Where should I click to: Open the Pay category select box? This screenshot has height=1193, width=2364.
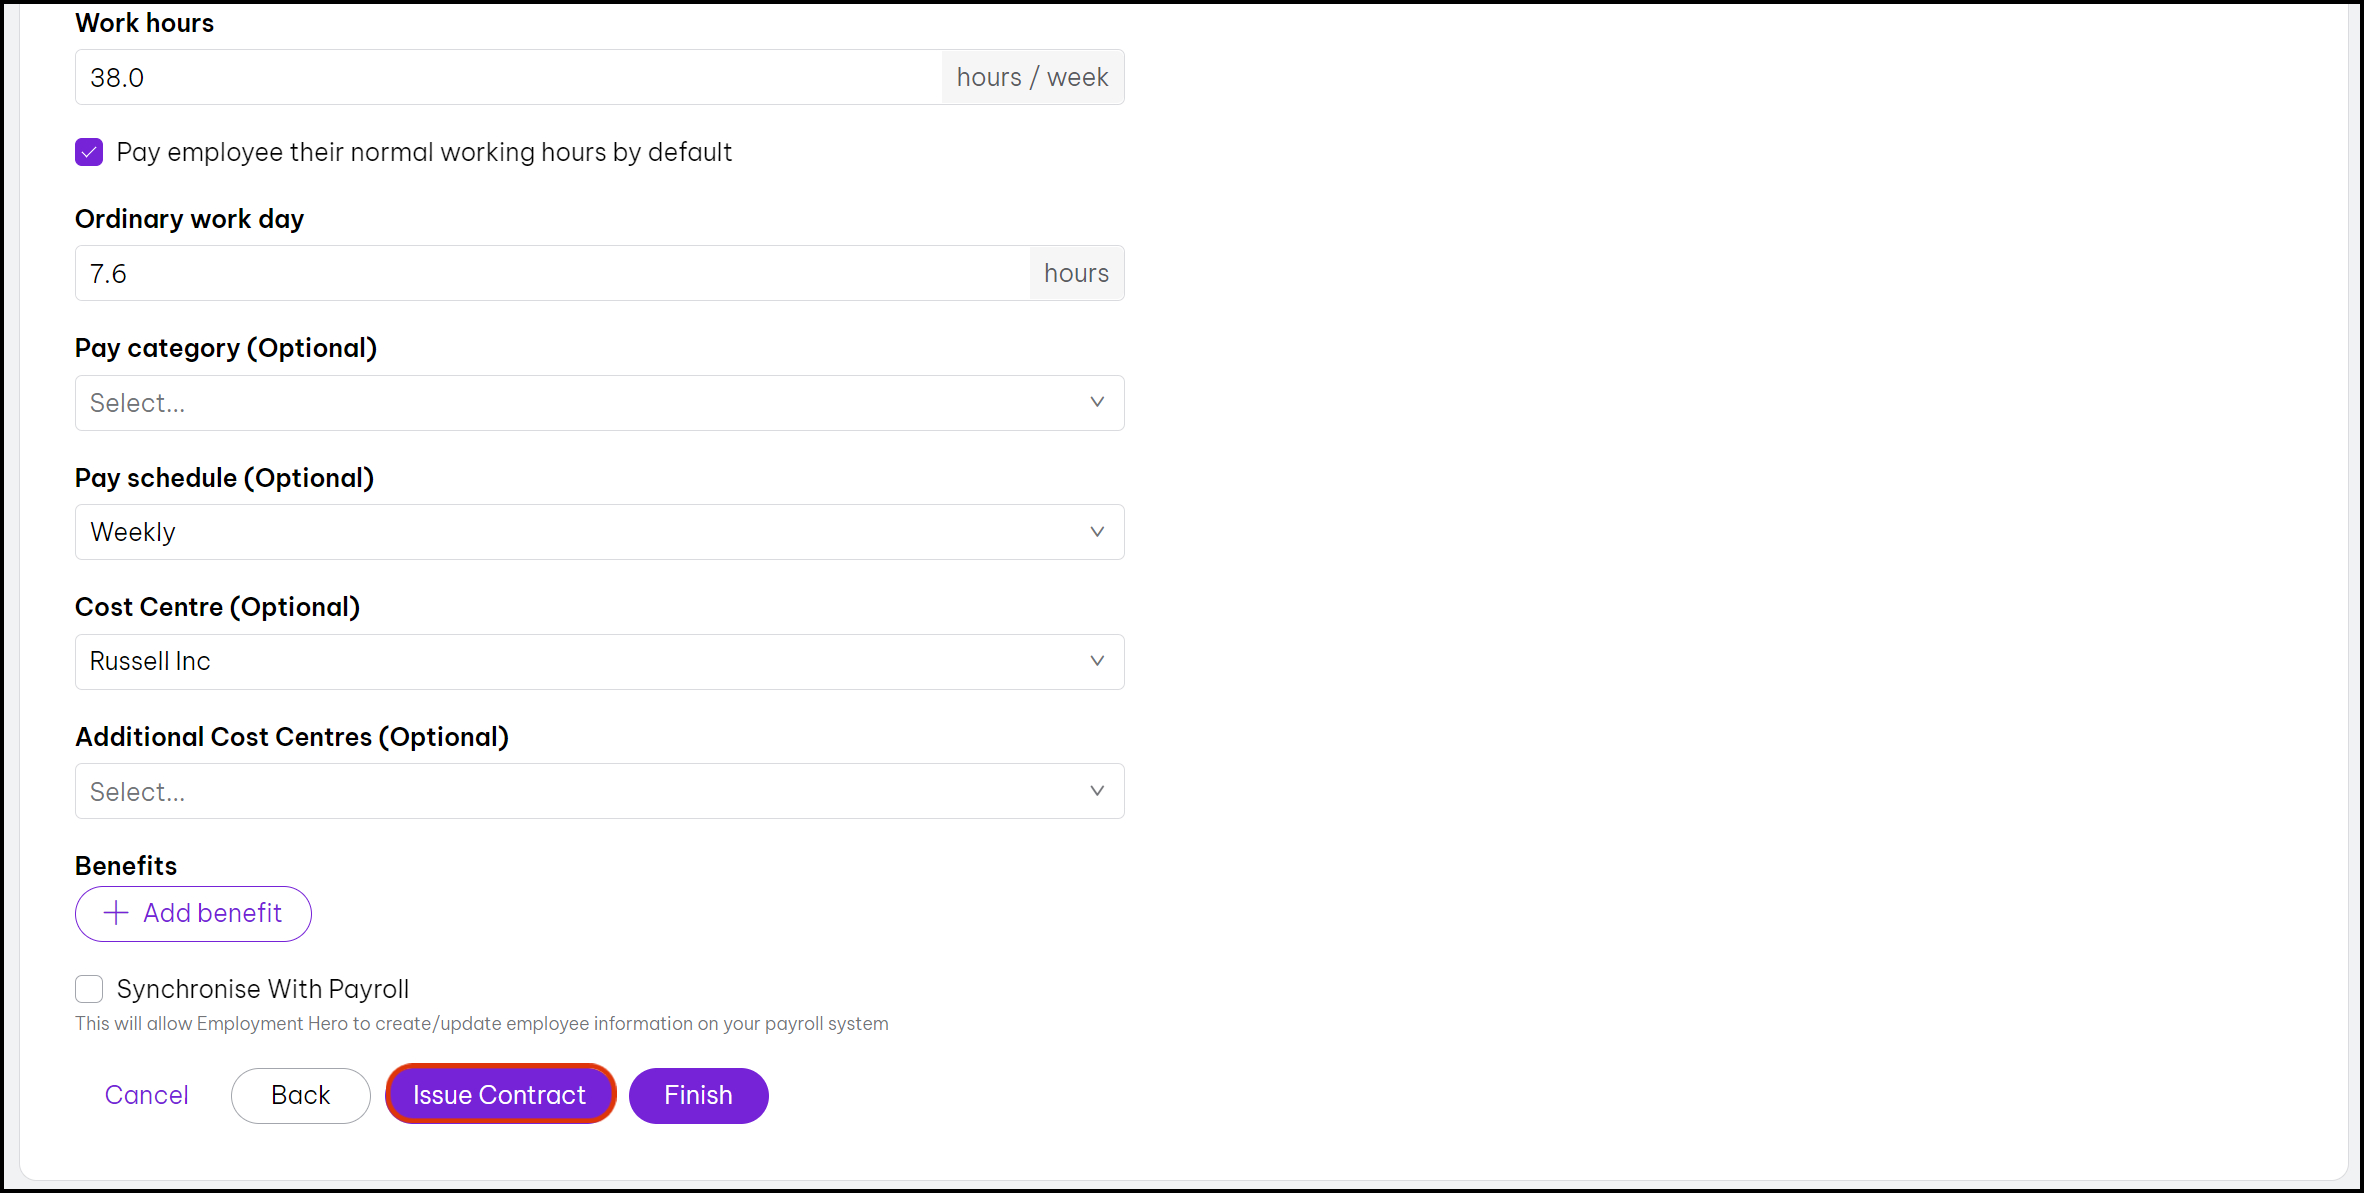click(x=580, y=403)
